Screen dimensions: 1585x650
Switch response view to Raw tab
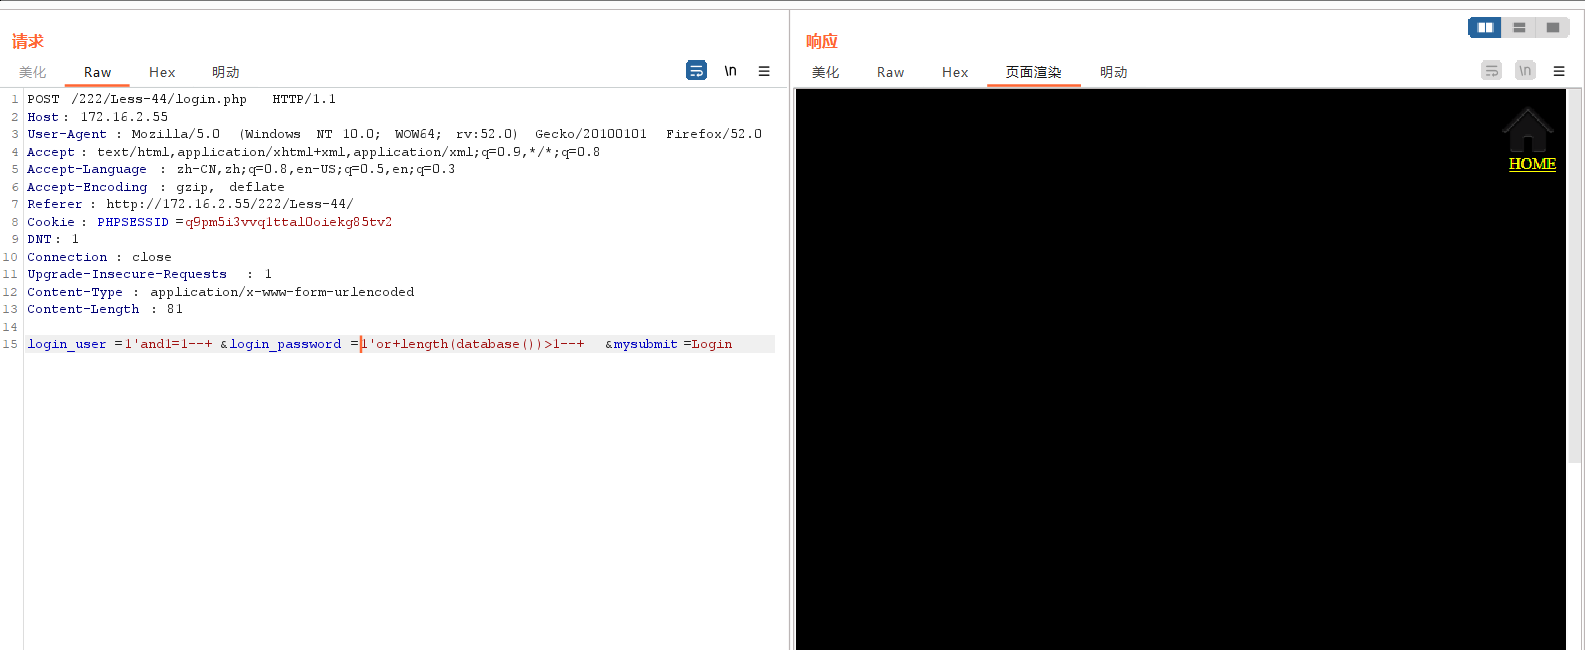891,72
